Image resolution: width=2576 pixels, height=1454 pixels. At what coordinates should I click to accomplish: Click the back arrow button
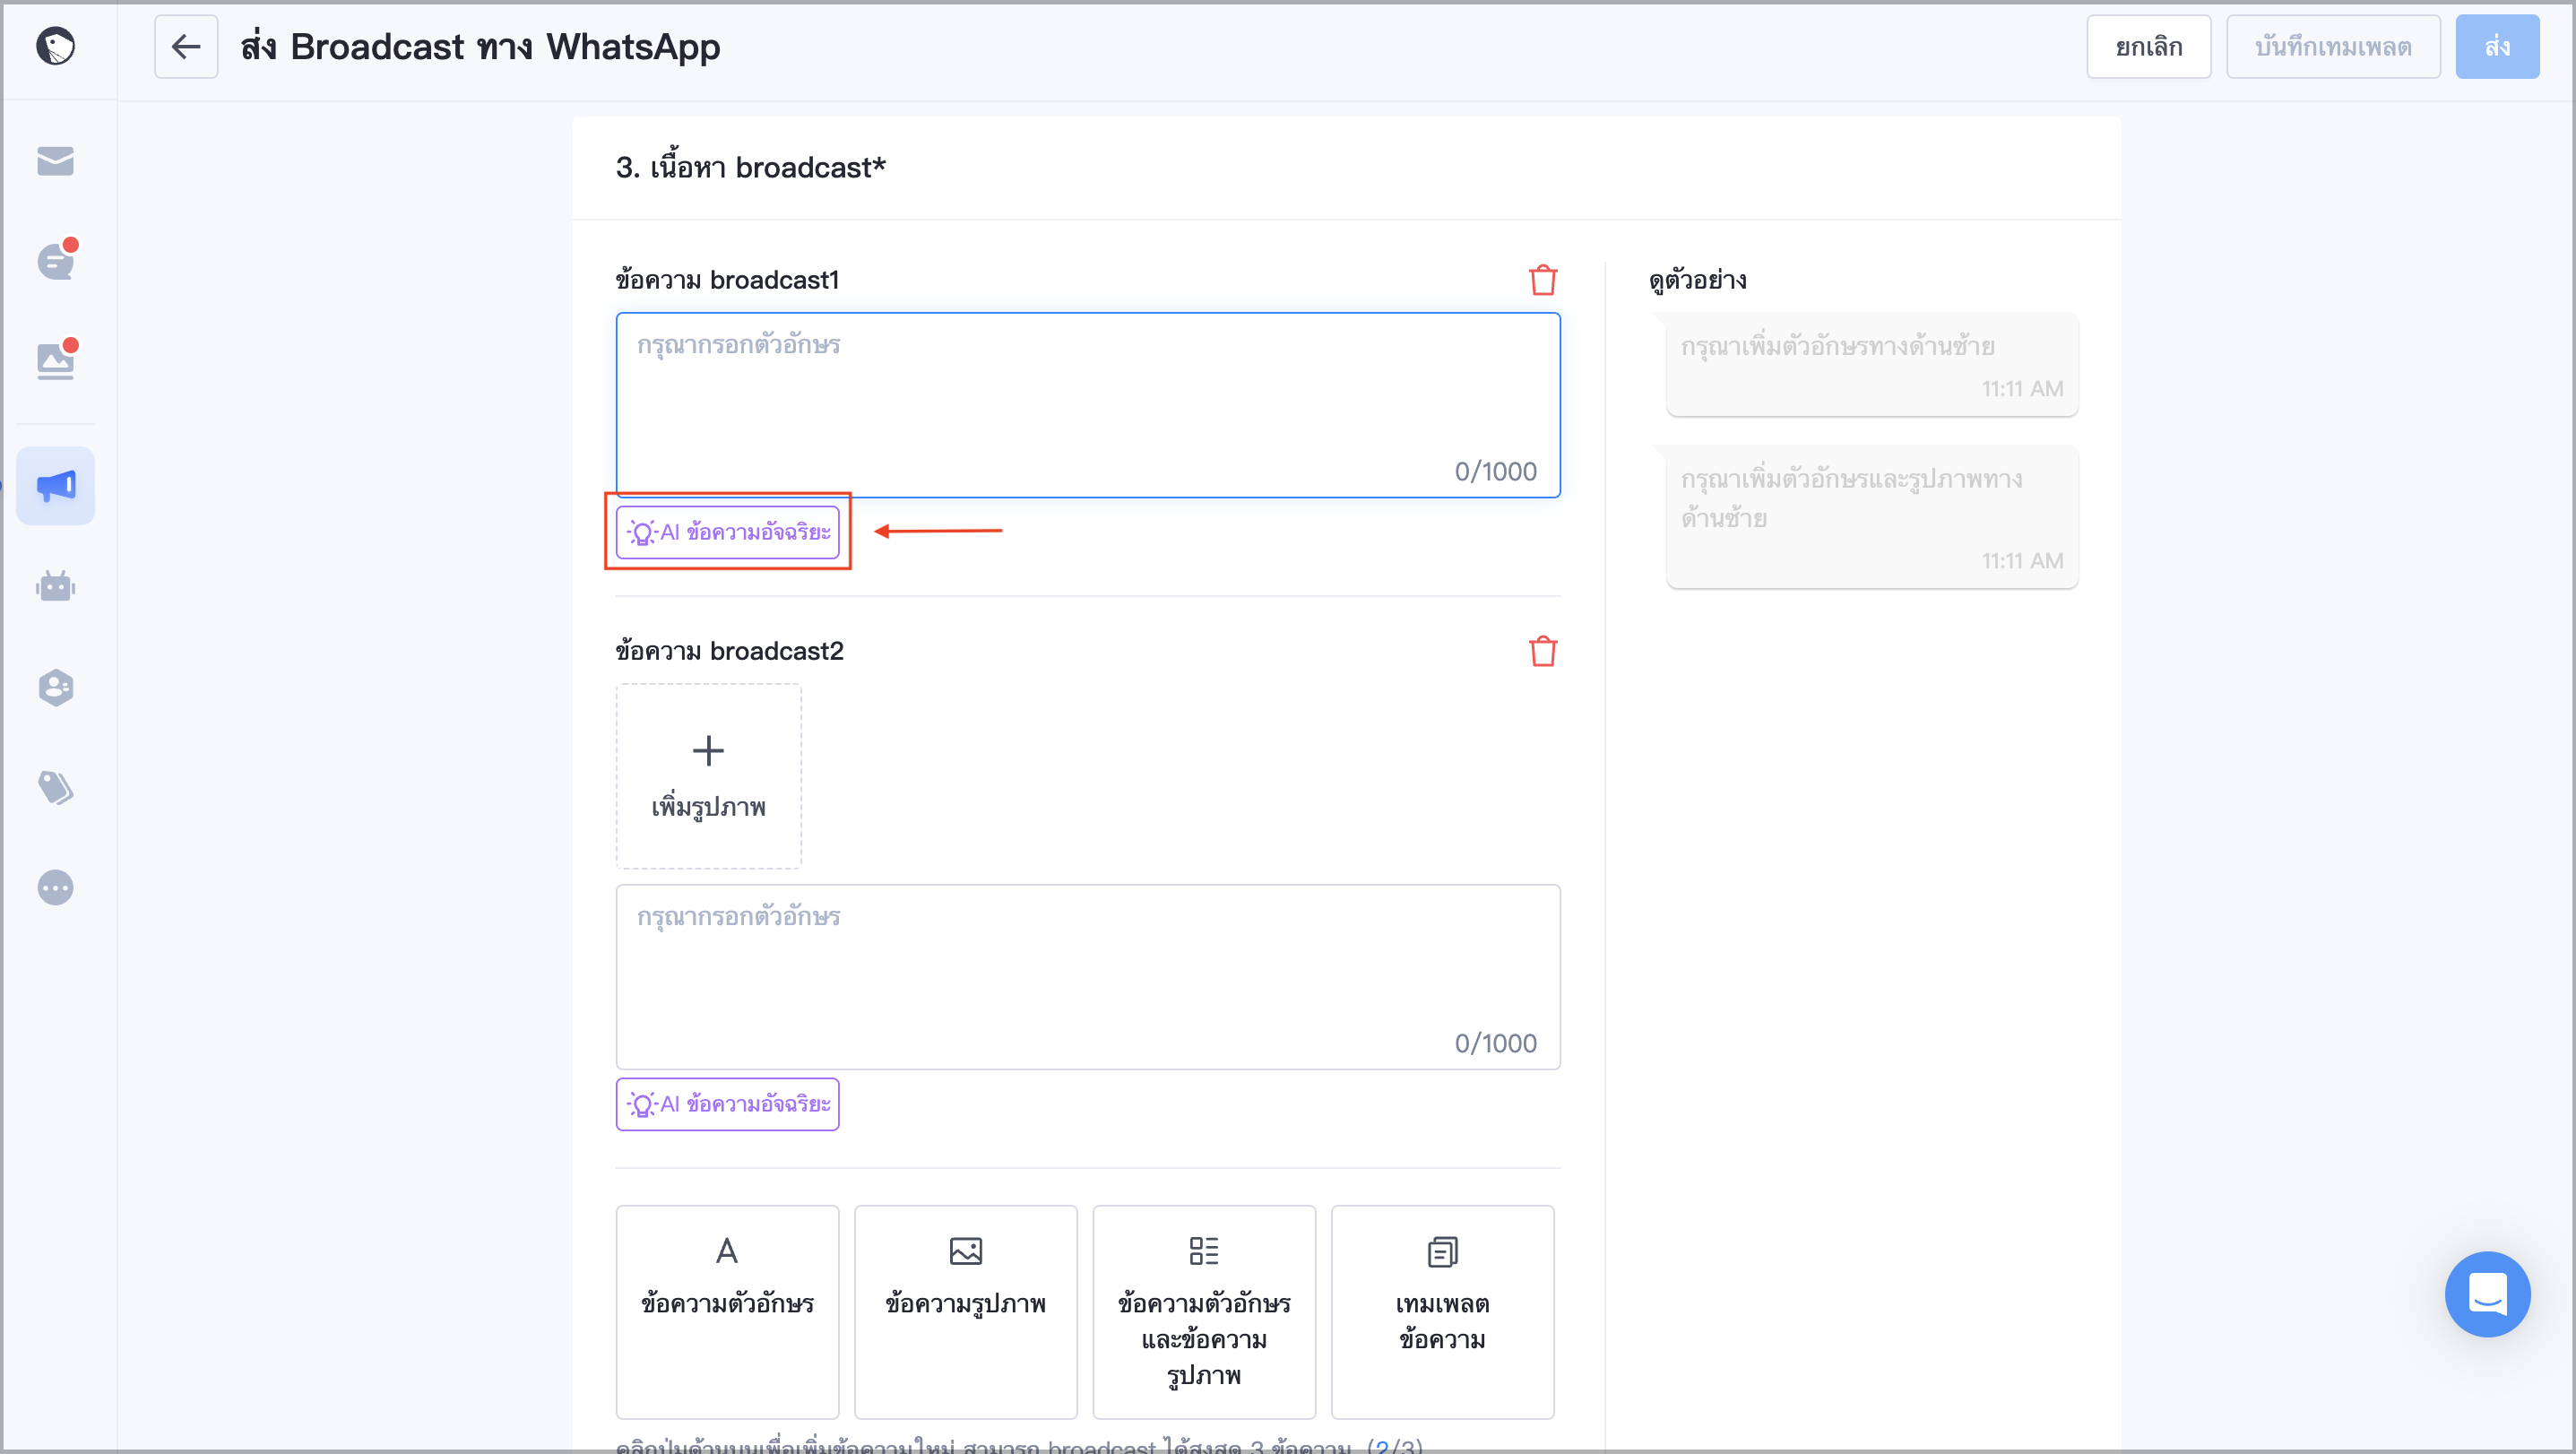(186, 47)
